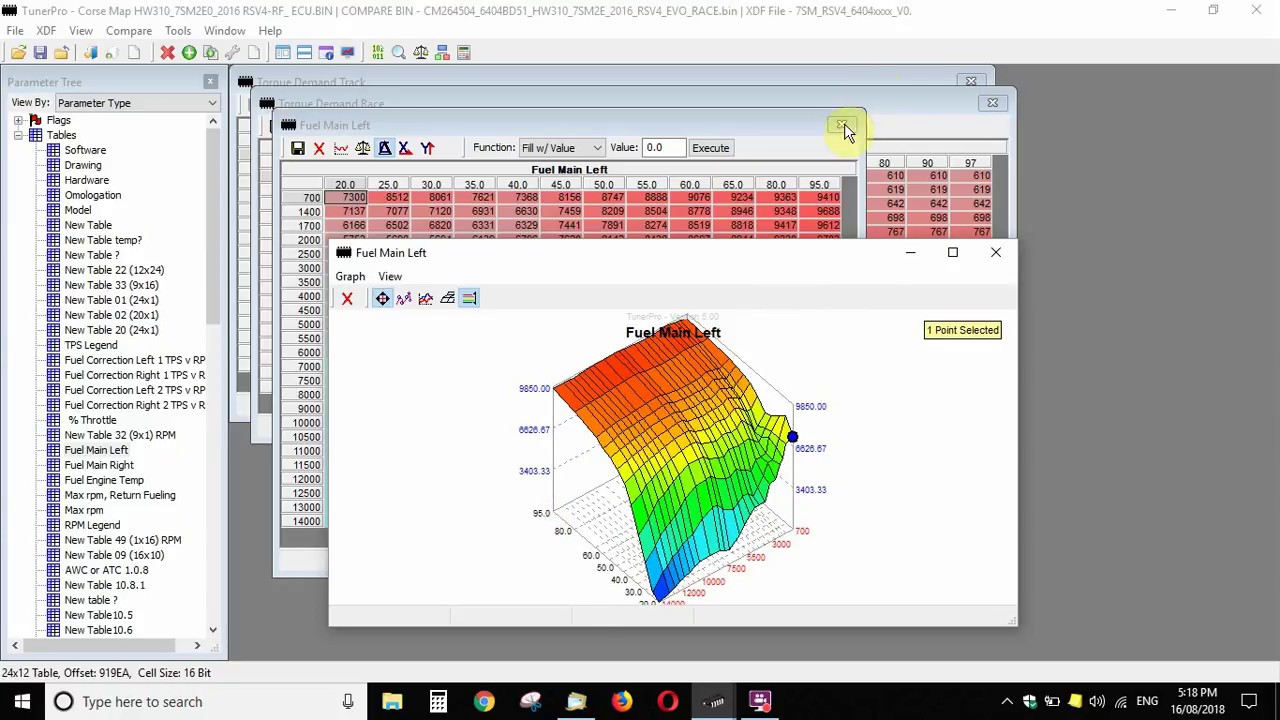Open the Help menu
1280x720 pixels.
pyautogui.click(x=270, y=31)
